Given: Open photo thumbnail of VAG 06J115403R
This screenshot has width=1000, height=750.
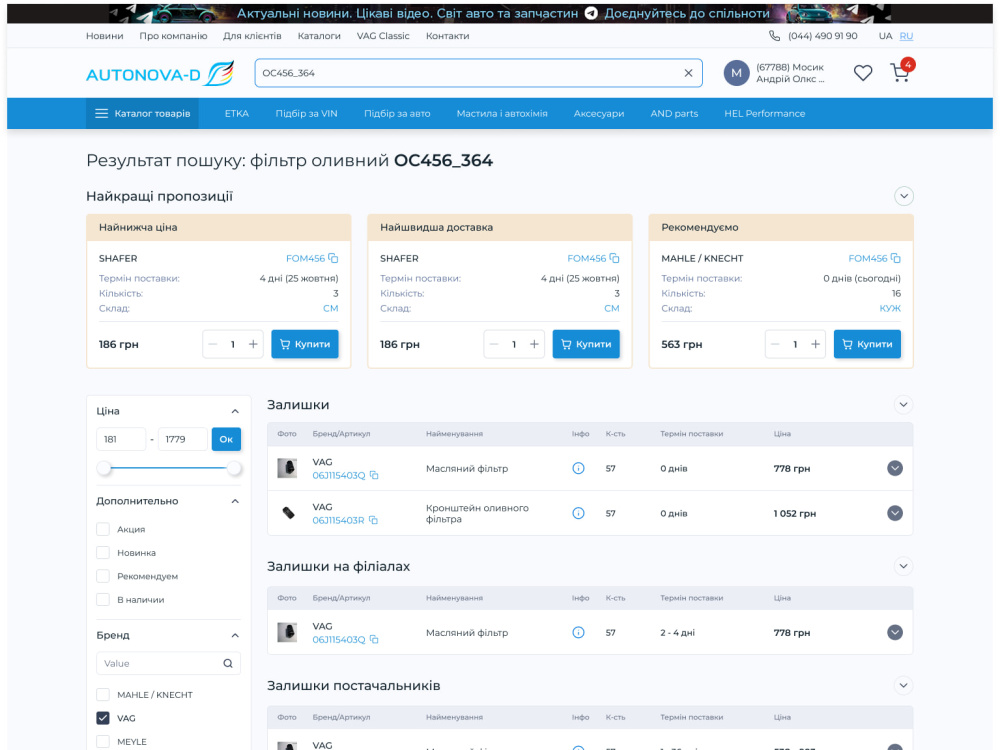Looking at the screenshot, I should 288,513.
